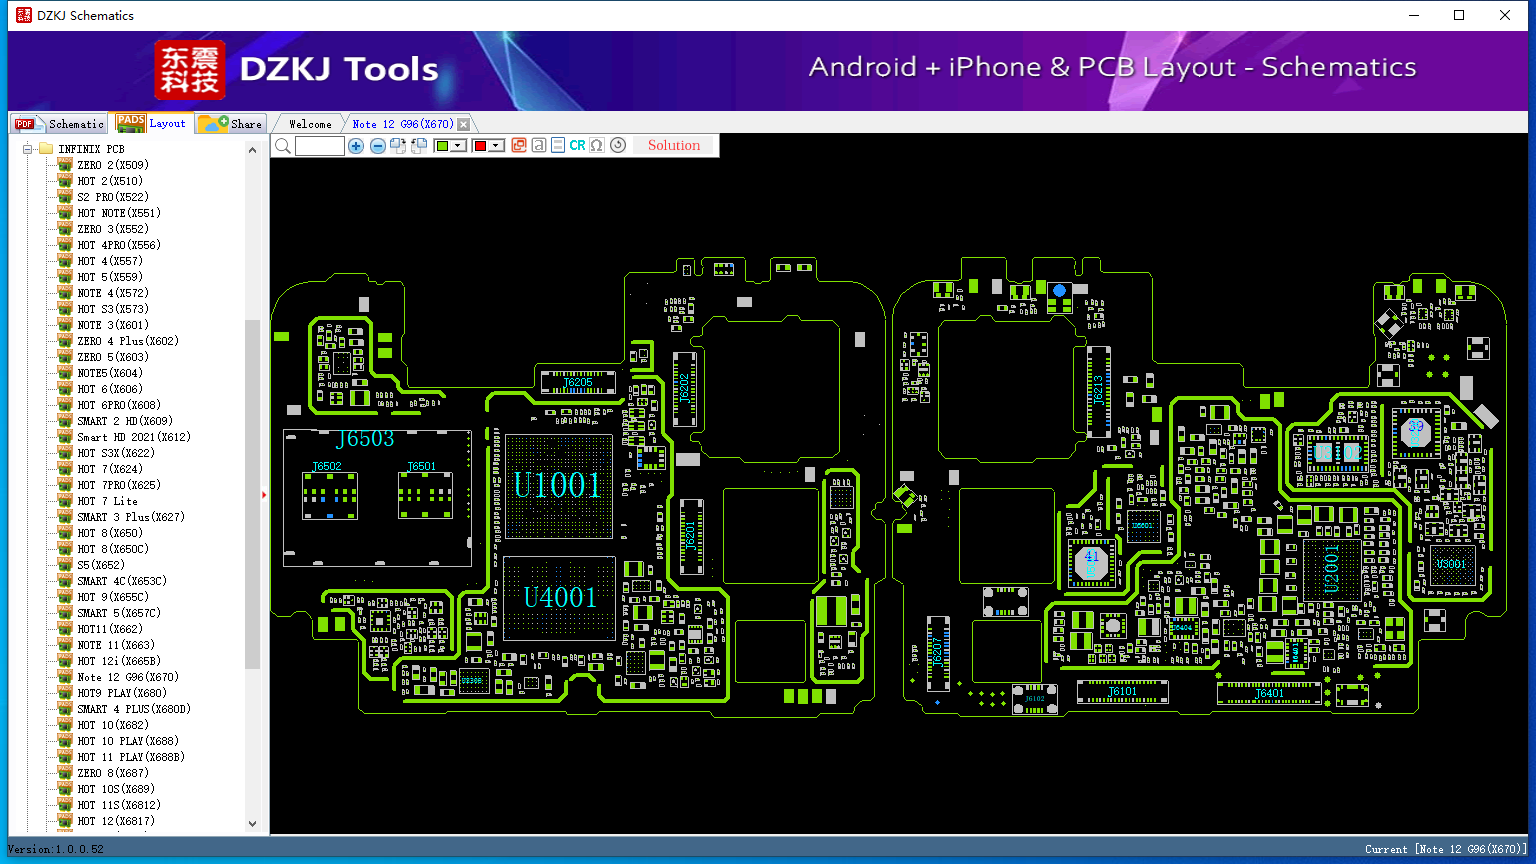Select HOT 7 Lite in the tree

click(108, 501)
